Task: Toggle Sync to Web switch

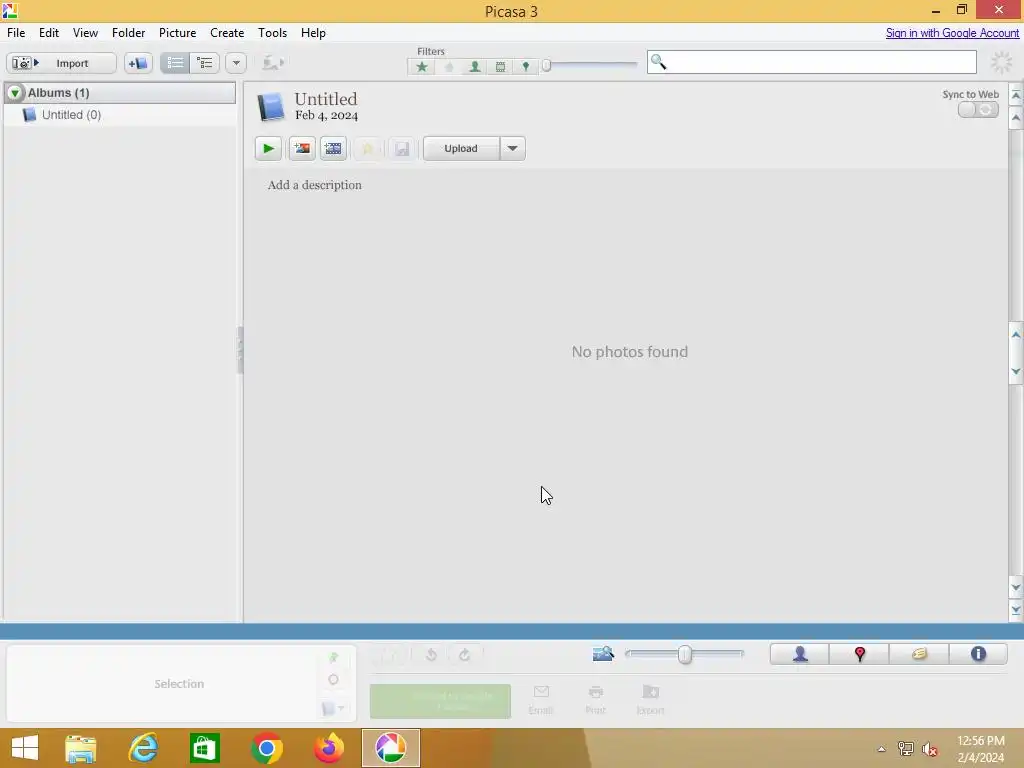Action: pyautogui.click(x=978, y=110)
